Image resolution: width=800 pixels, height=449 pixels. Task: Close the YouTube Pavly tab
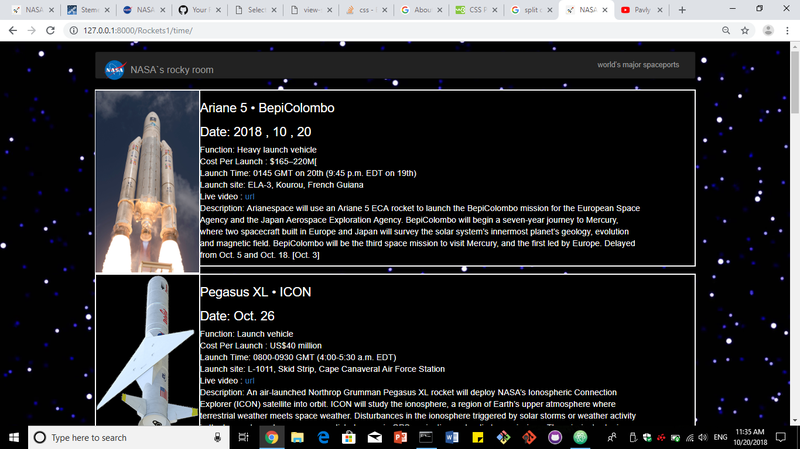click(x=660, y=10)
